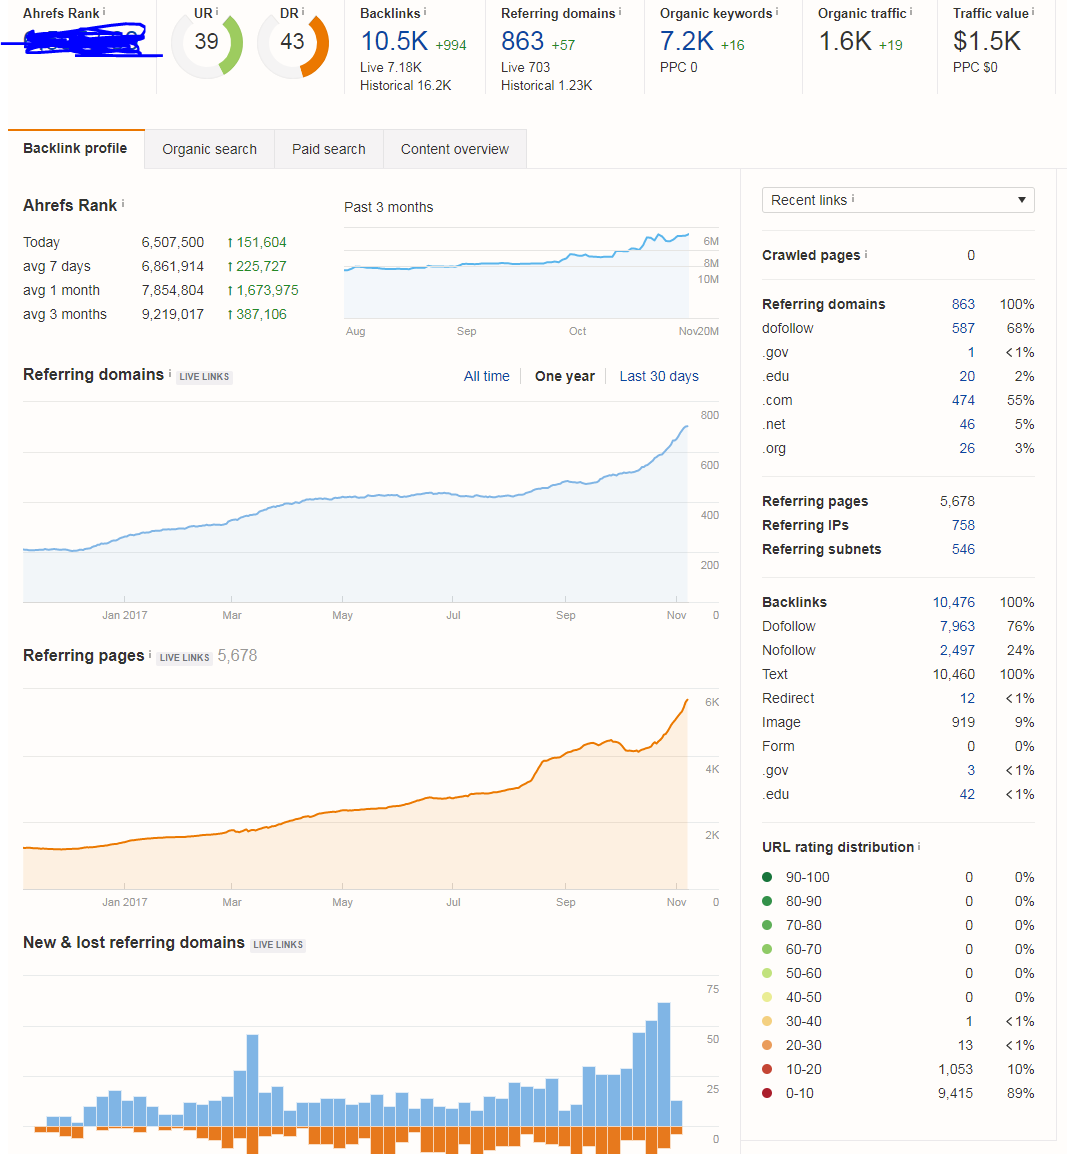Click the info icon beside Organic traffic

click(911, 11)
